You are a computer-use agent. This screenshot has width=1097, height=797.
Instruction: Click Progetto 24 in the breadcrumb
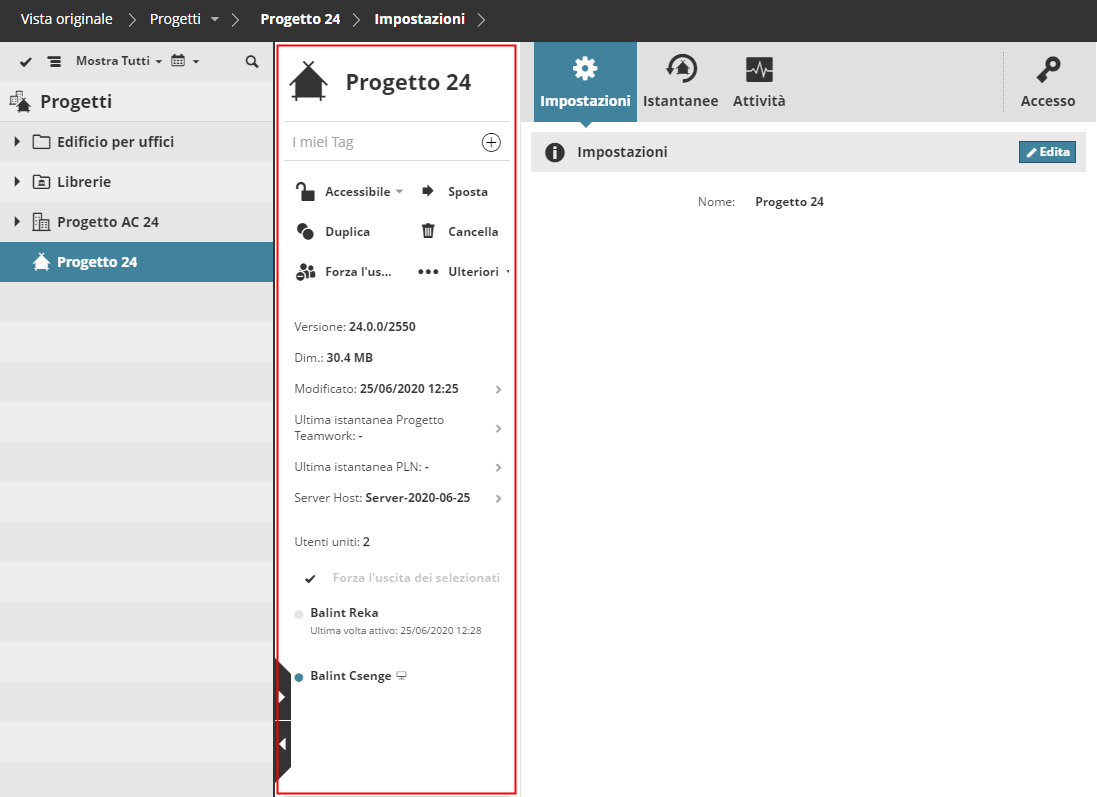click(x=300, y=19)
